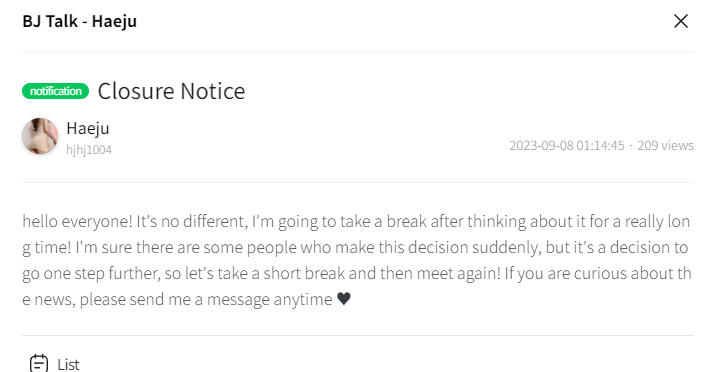This screenshot has width=703, height=372.
Task: Click the text 'please send me a message anytime'
Action: (x=206, y=299)
